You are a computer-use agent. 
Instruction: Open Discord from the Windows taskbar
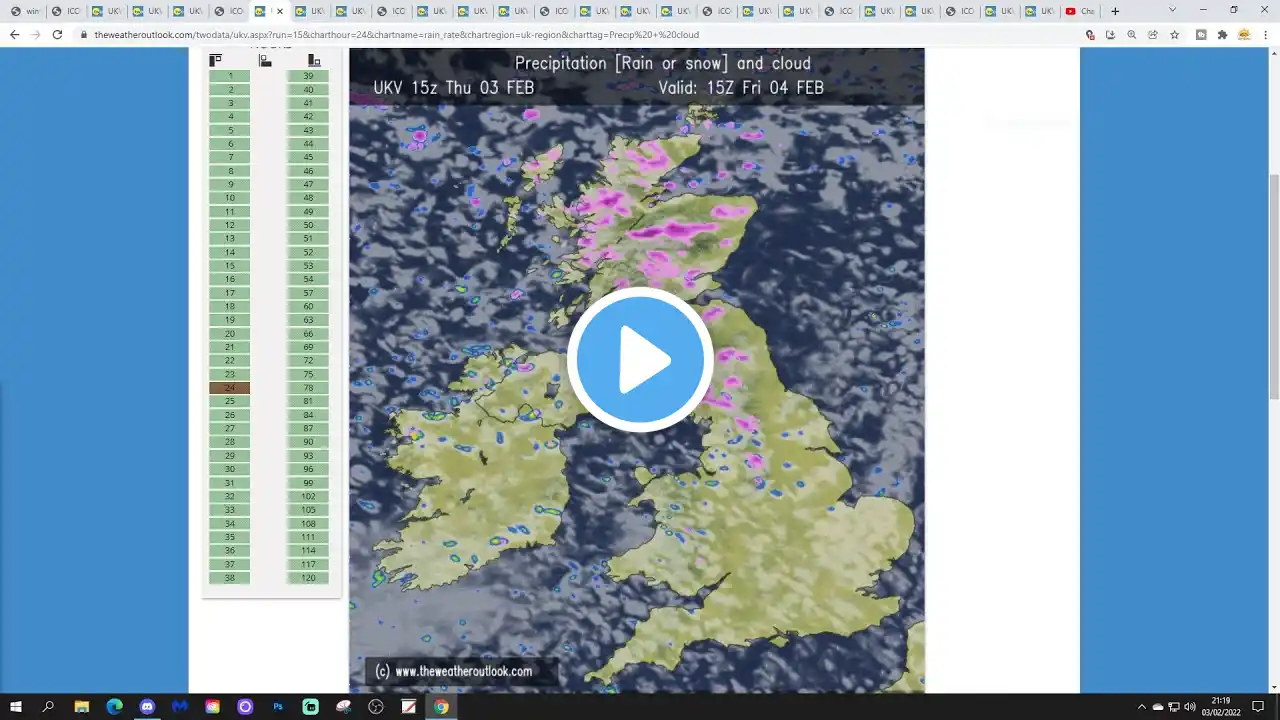pyautogui.click(x=147, y=707)
